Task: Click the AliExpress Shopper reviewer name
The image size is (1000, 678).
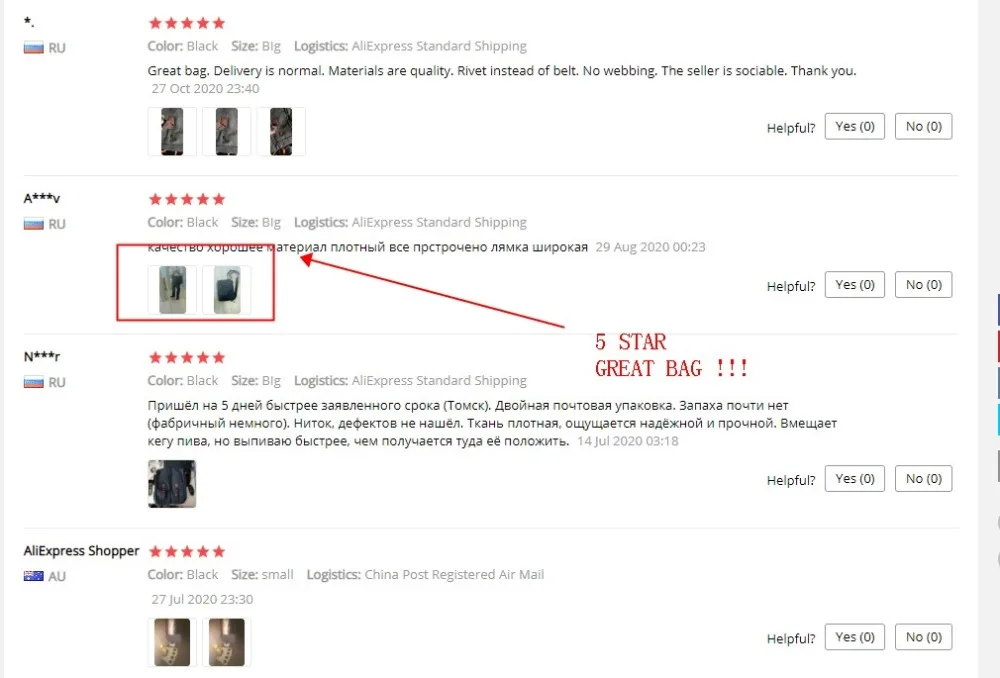Action: tap(81, 550)
